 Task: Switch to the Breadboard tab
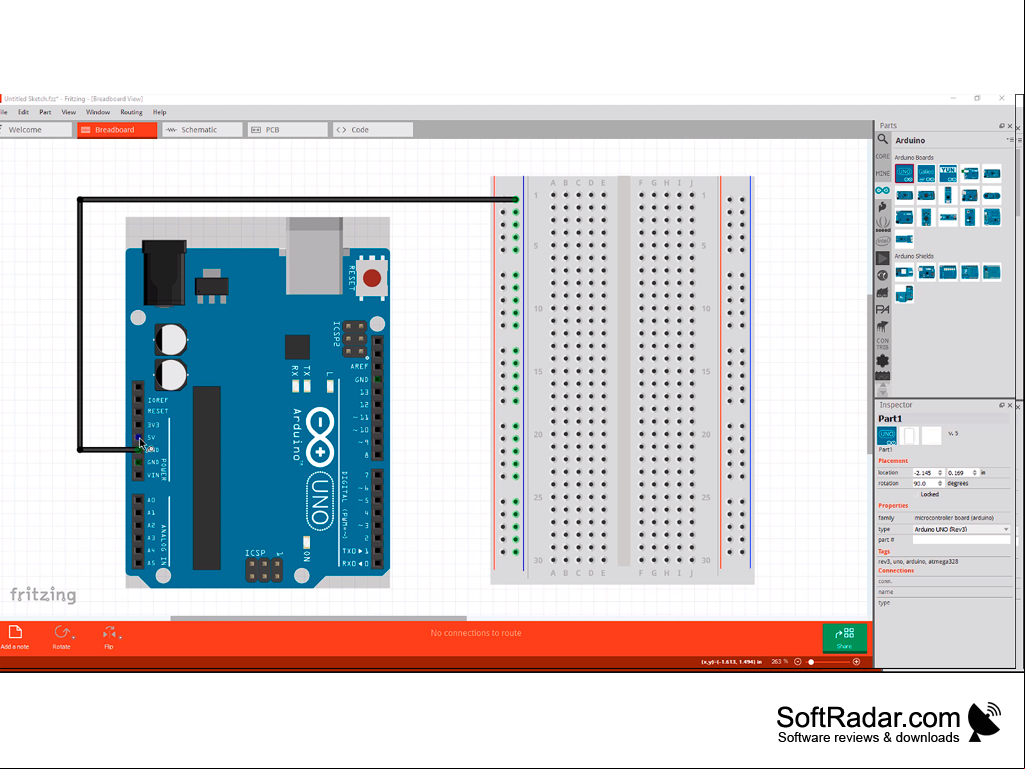coord(117,129)
